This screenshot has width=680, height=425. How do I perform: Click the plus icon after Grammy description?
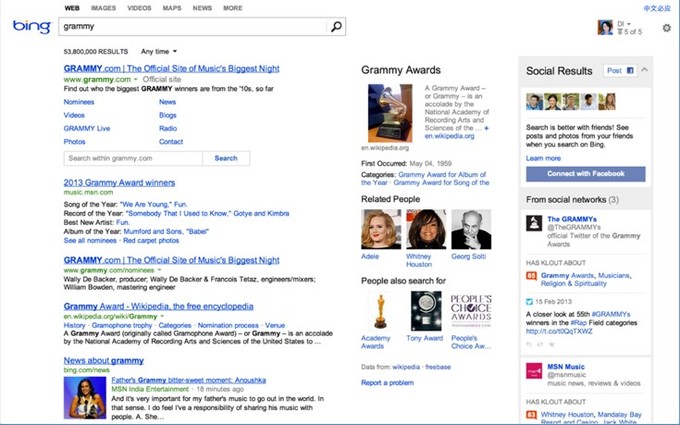[487, 128]
